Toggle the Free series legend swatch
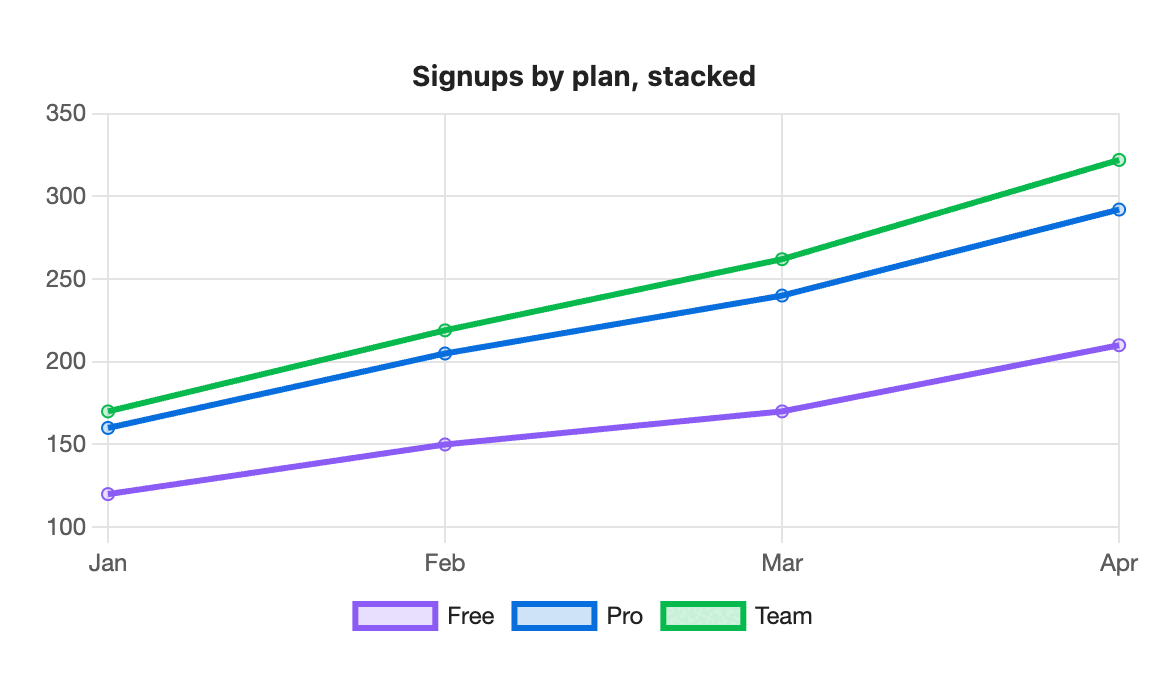 point(395,617)
